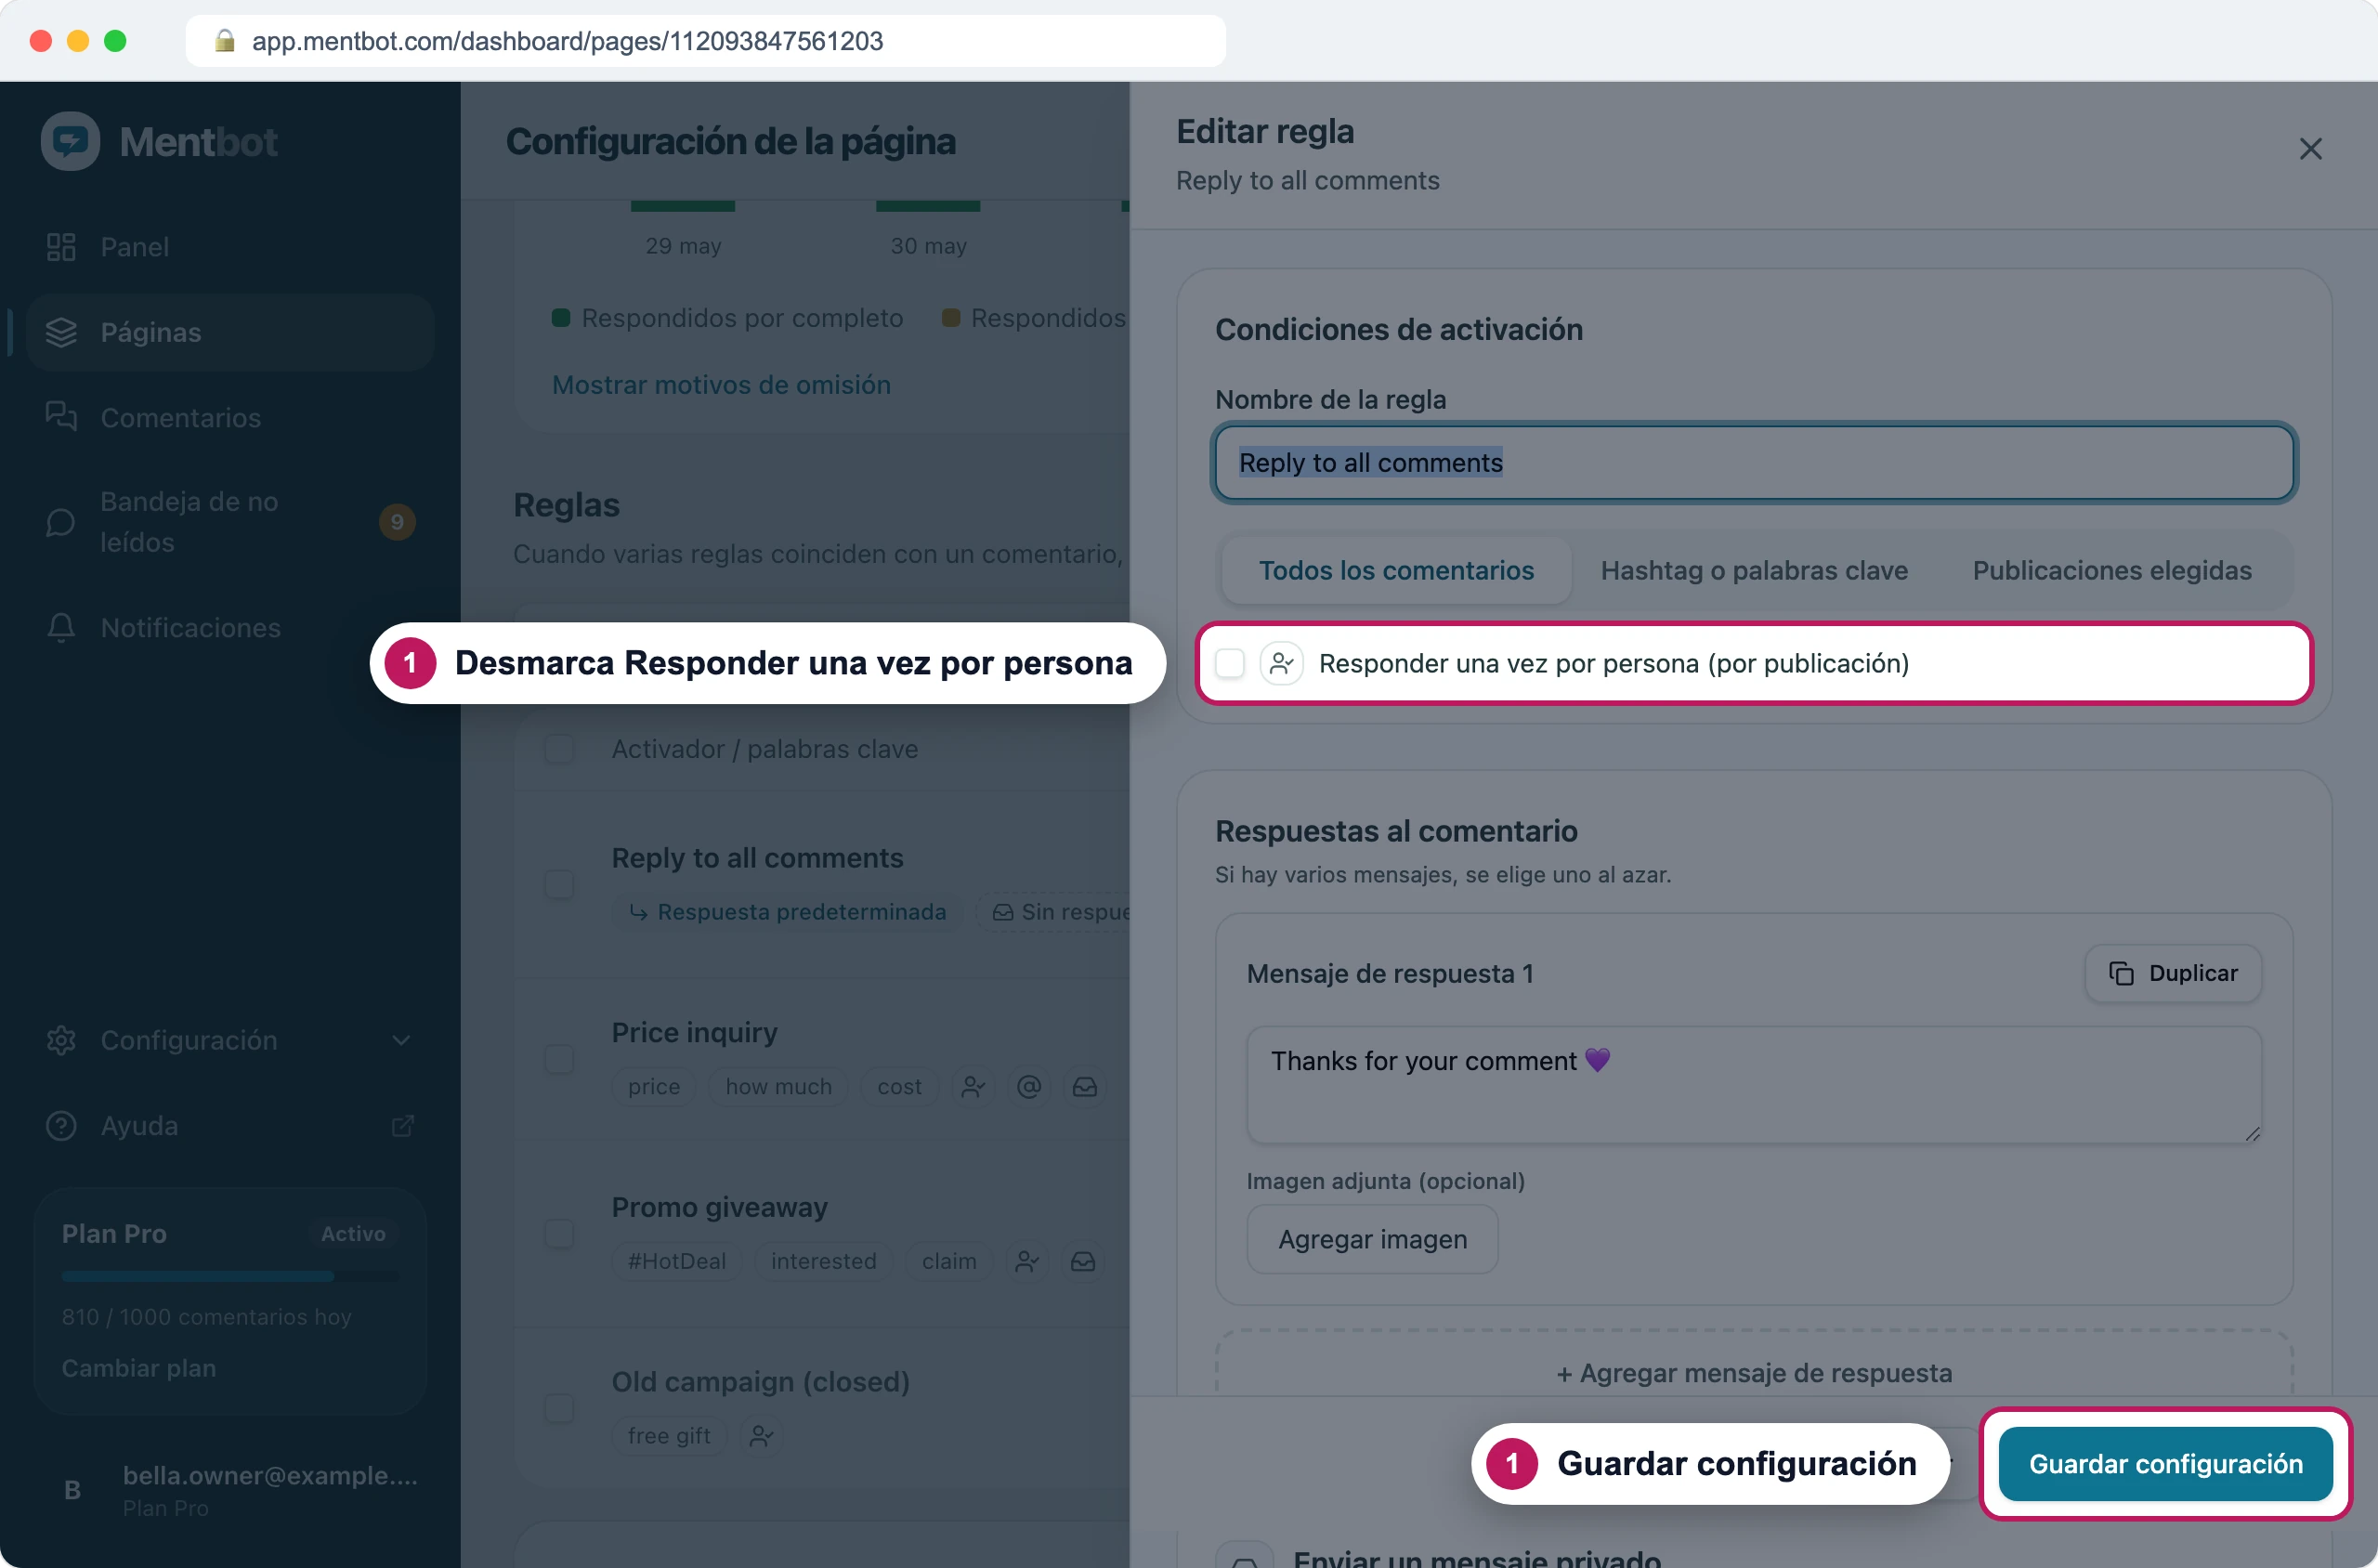This screenshot has width=2378, height=1568.
Task: Open Comentarios chat icon in sidebar
Action: click(x=61, y=417)
